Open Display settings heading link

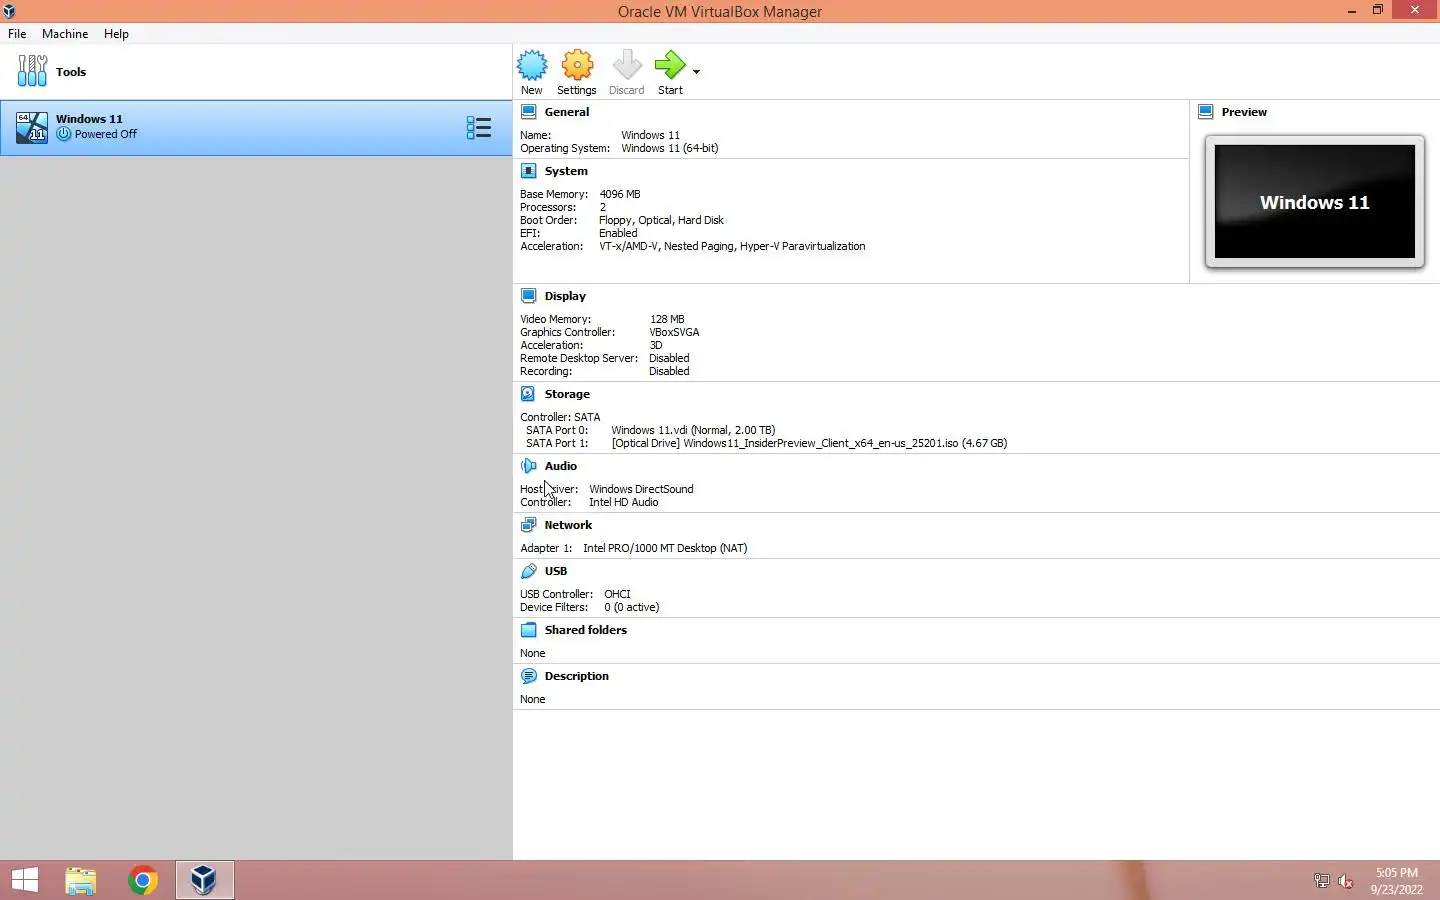pos(565,296)
